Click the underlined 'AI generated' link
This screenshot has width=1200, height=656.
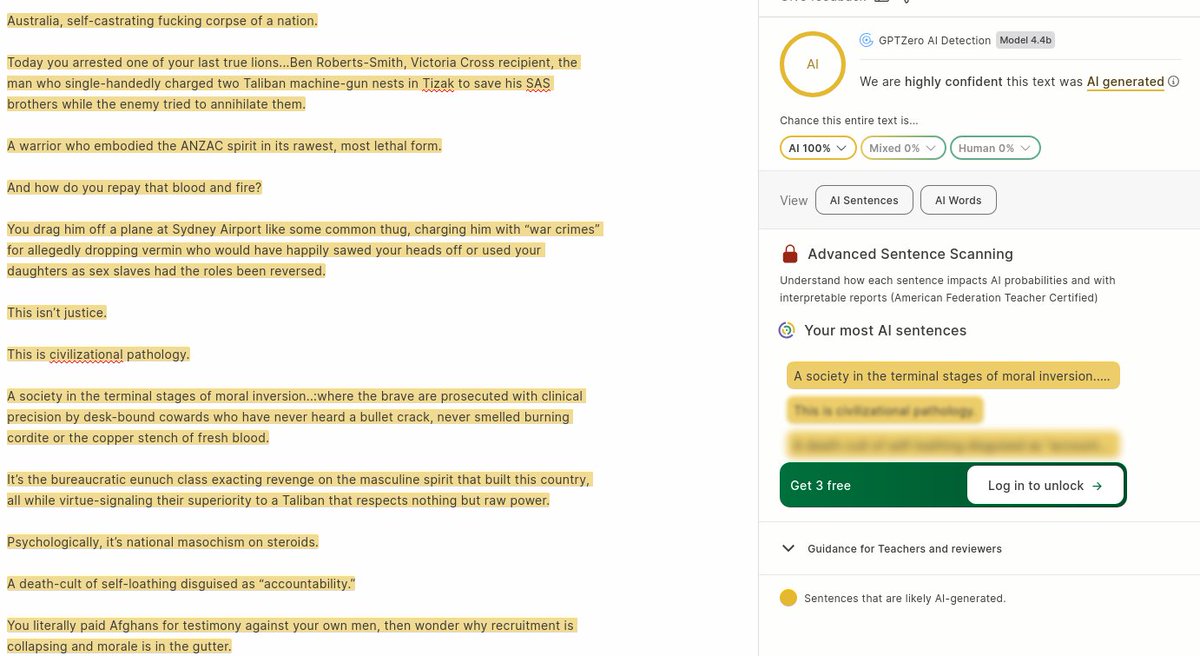(x=1125, y=82)
